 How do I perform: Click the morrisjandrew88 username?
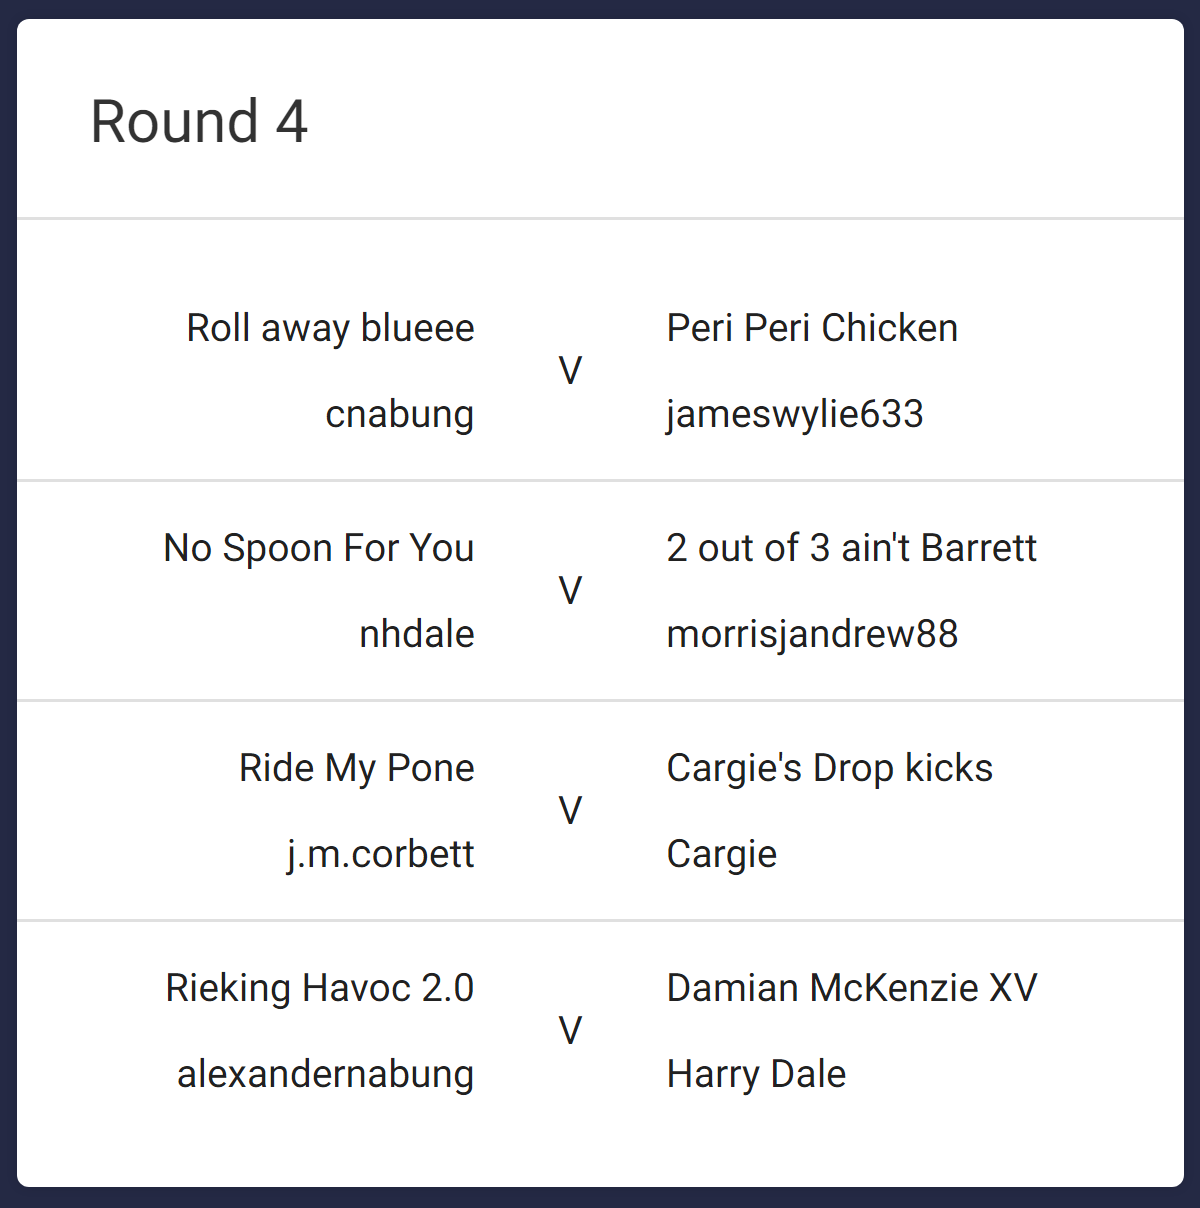tap(812, 635)
